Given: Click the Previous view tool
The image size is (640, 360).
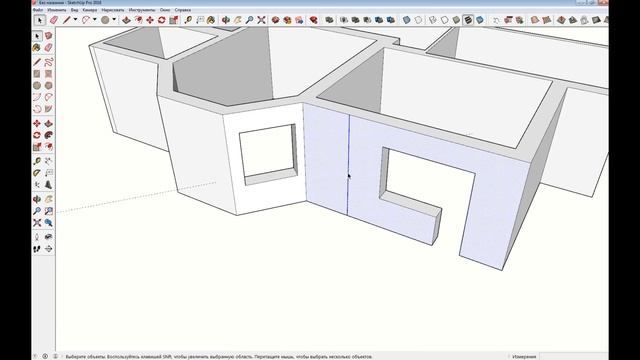Looking at the screenshot, I should tap(49, 223).
